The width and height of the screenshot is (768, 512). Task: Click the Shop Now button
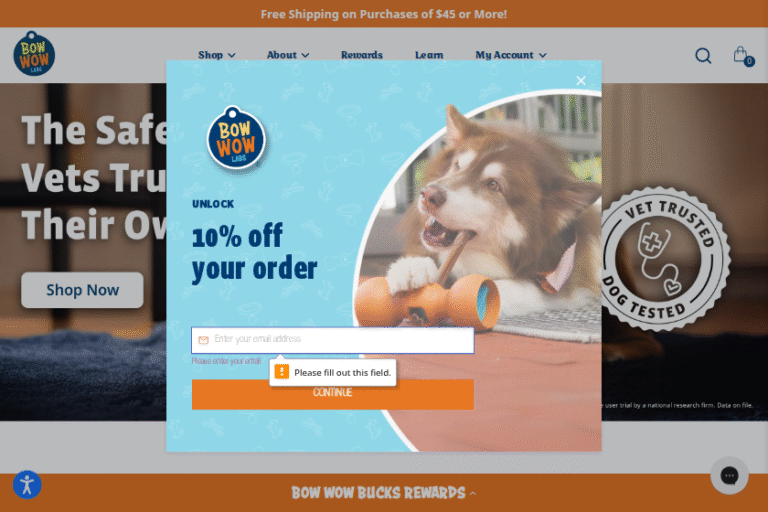(x=82, y=290)
